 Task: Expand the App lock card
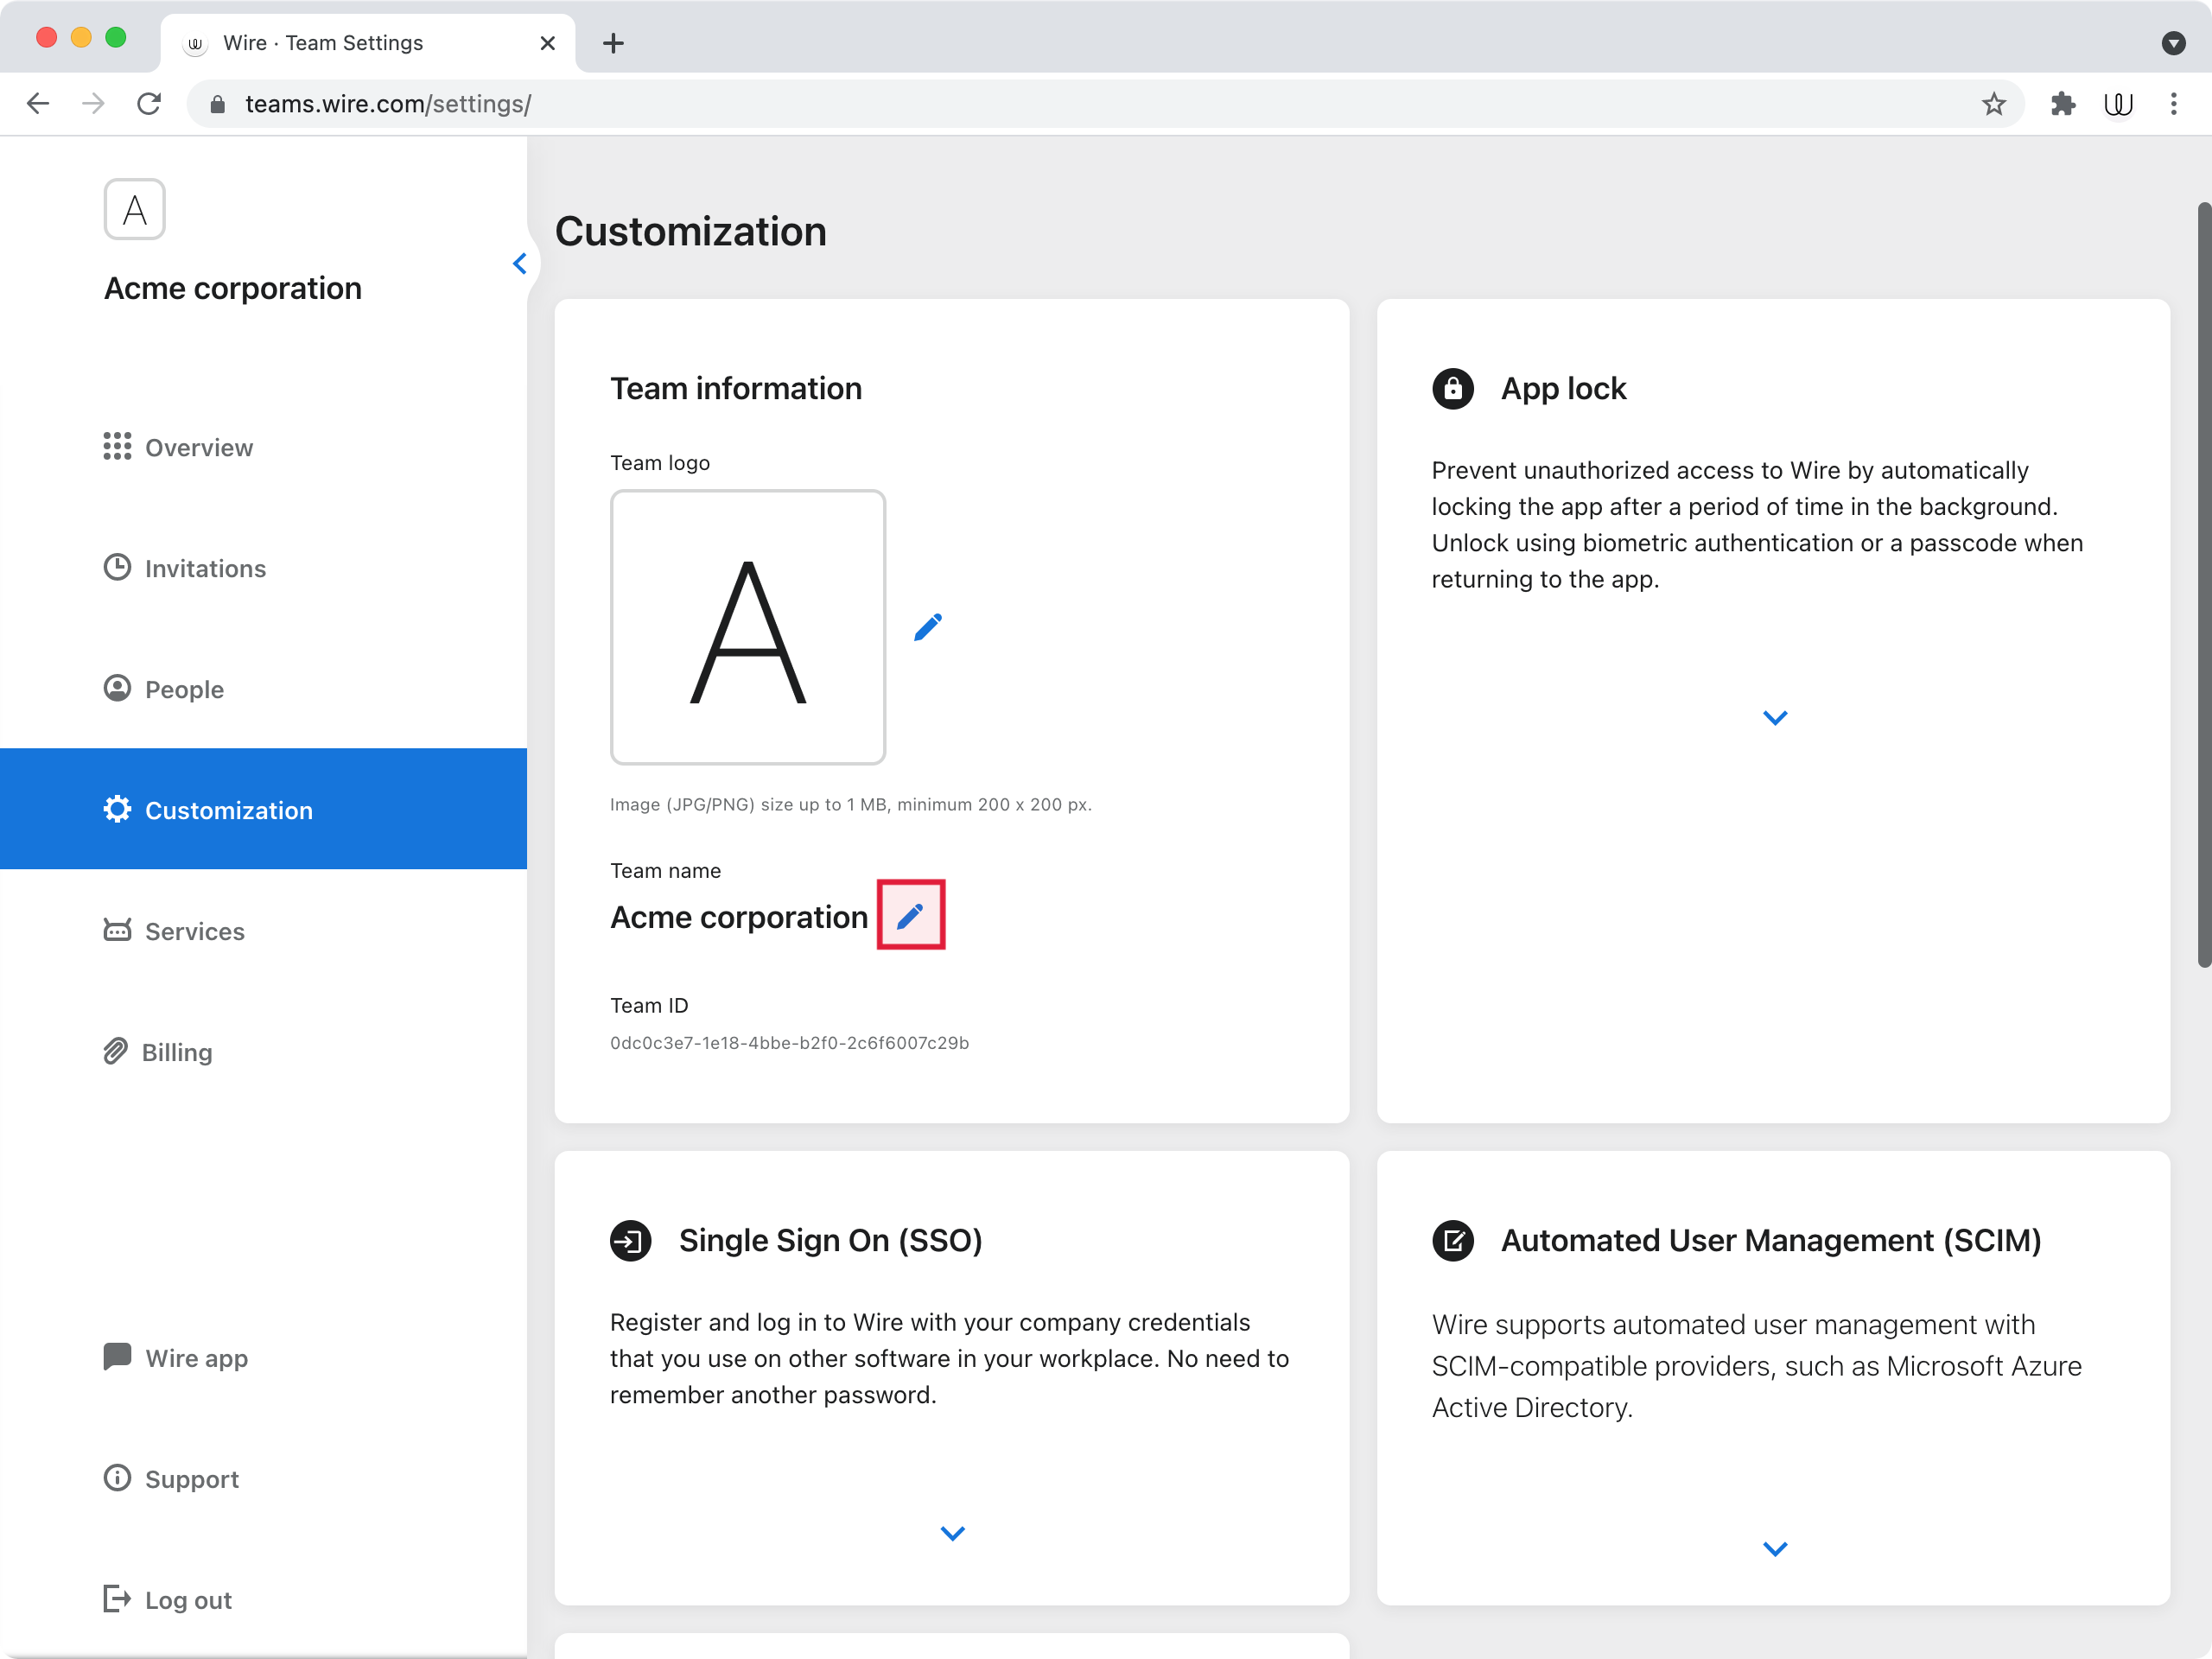click(1774, 718)
